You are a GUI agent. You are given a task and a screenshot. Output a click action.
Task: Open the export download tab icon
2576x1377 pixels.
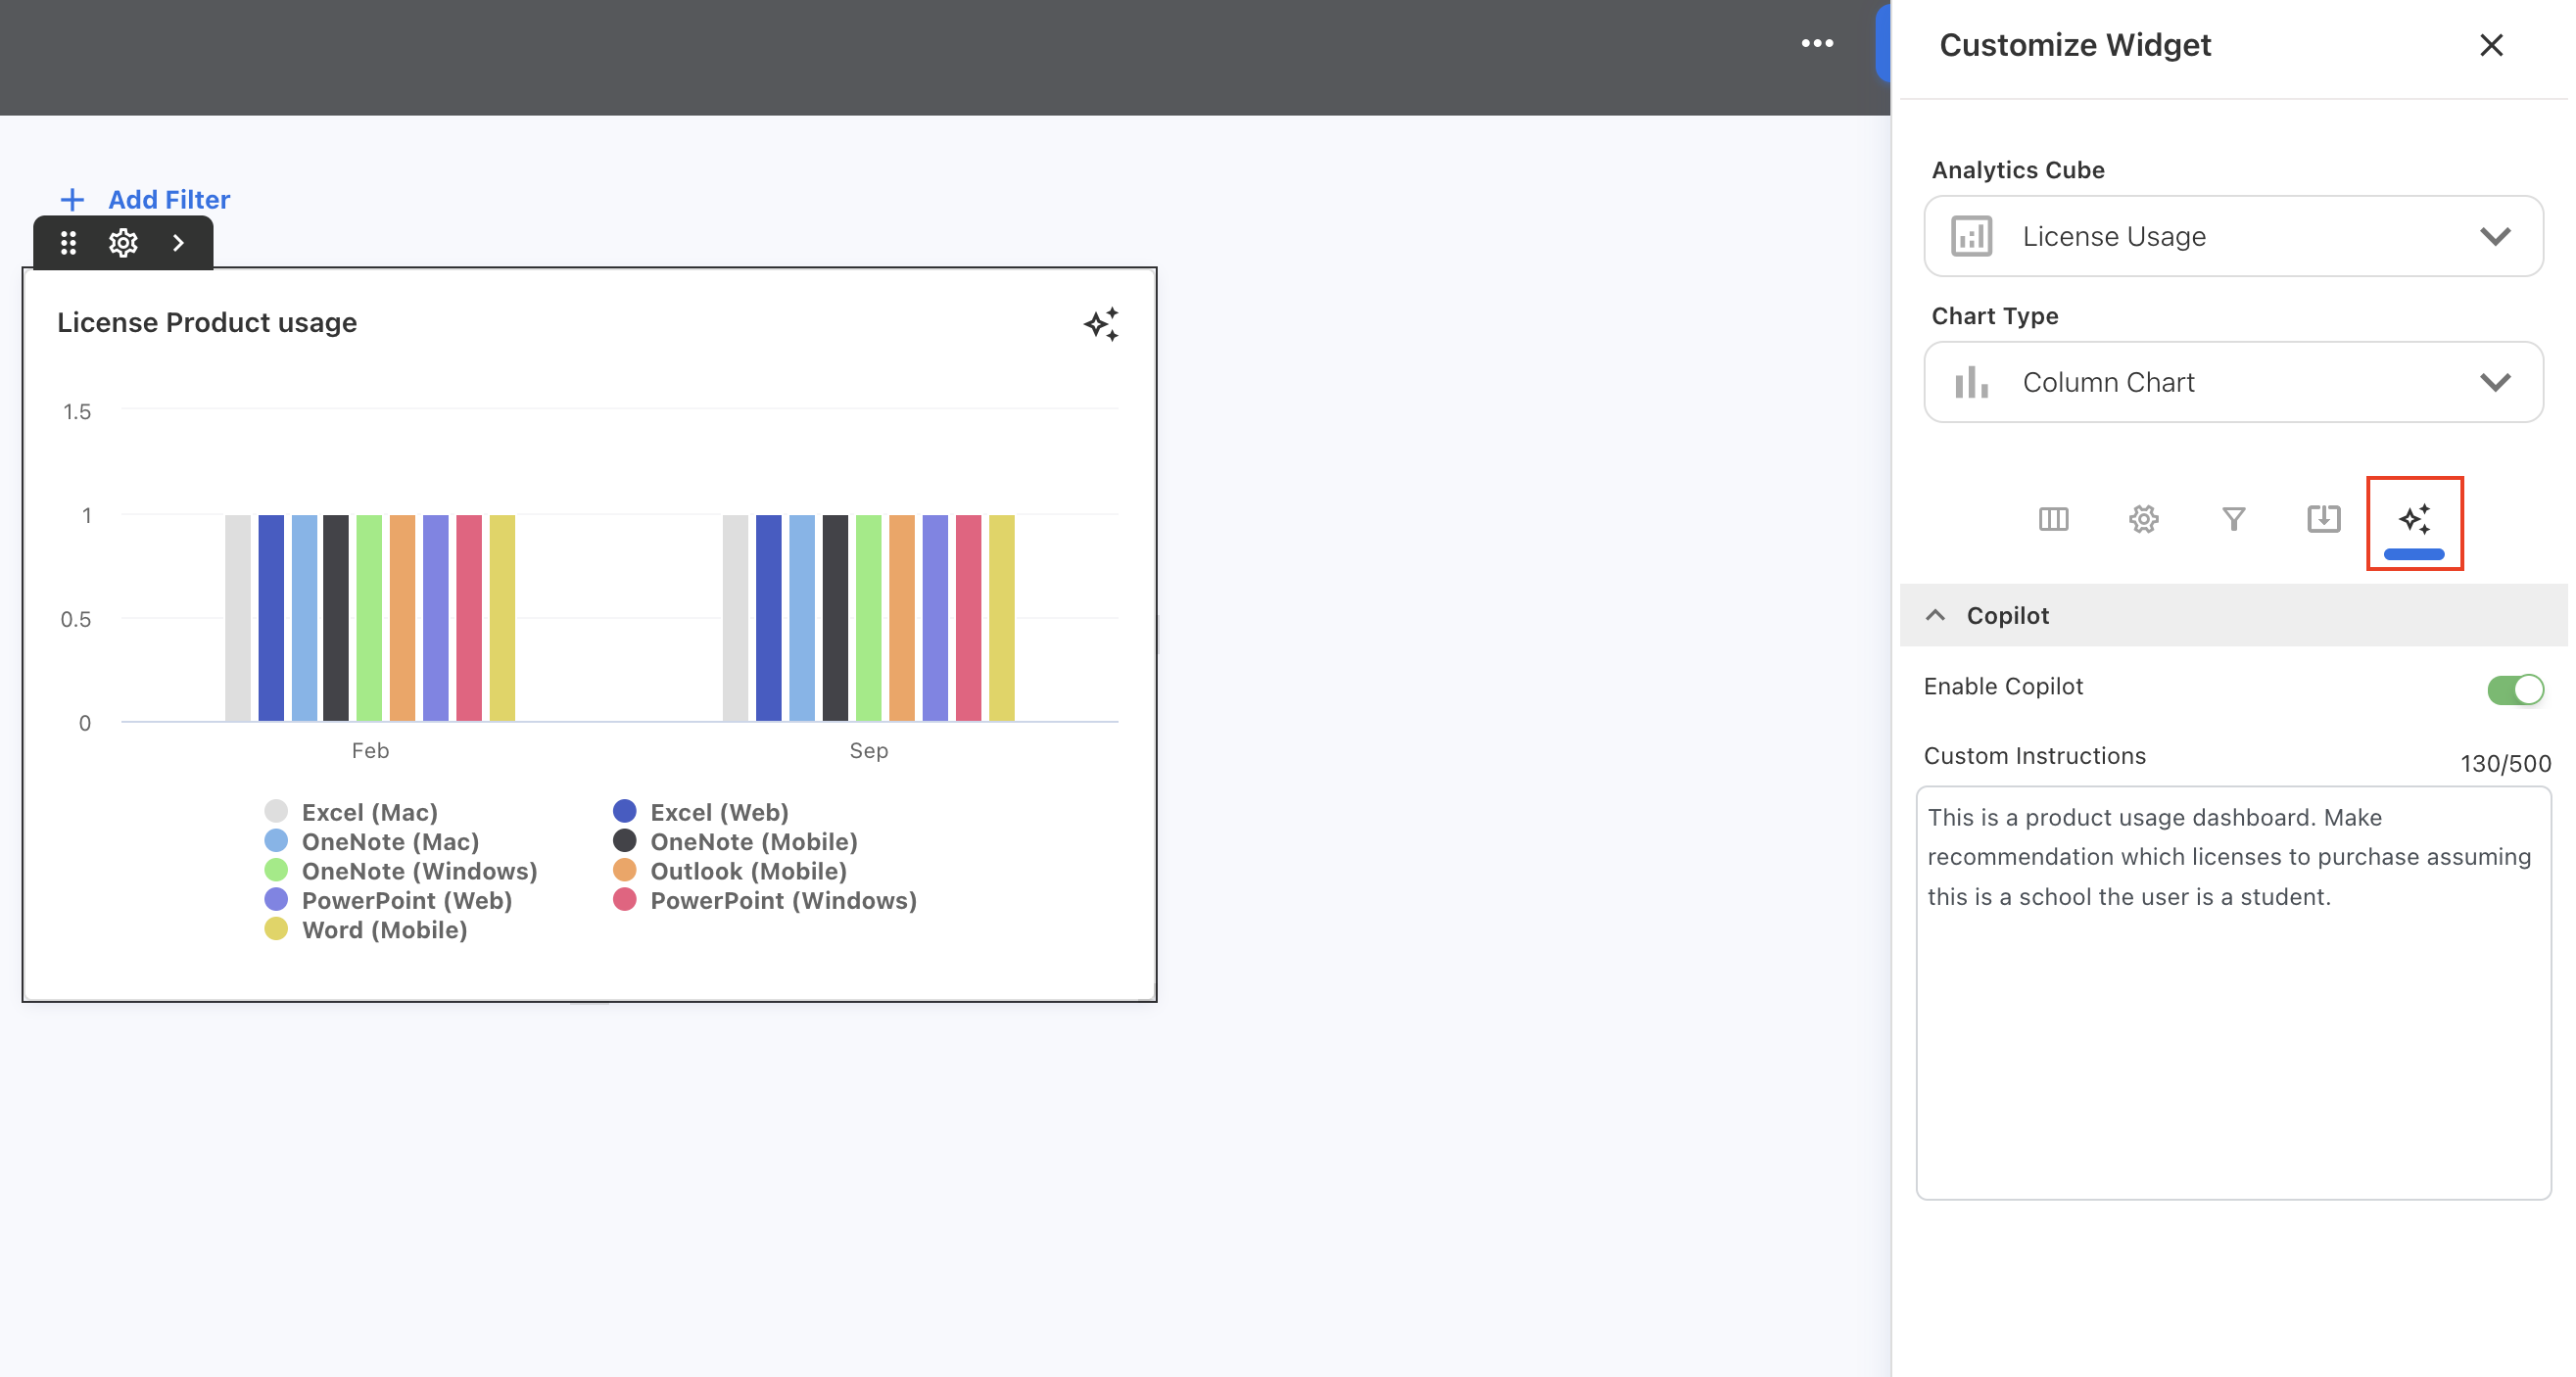point(2323,519)
